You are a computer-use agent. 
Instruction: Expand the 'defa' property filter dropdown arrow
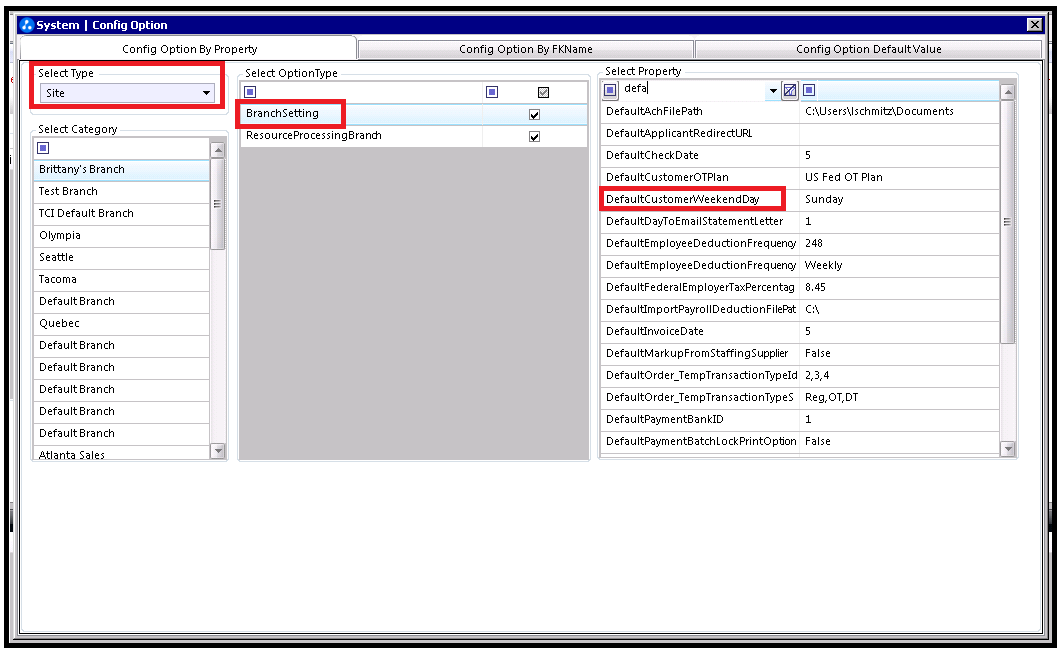point(773,91)
